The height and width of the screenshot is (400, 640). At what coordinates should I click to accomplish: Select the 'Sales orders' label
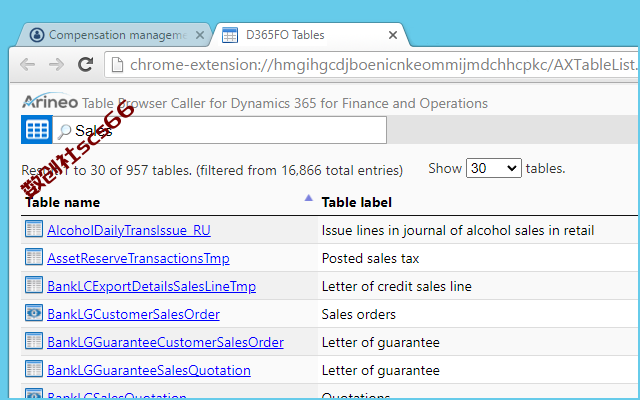[358, 314]
